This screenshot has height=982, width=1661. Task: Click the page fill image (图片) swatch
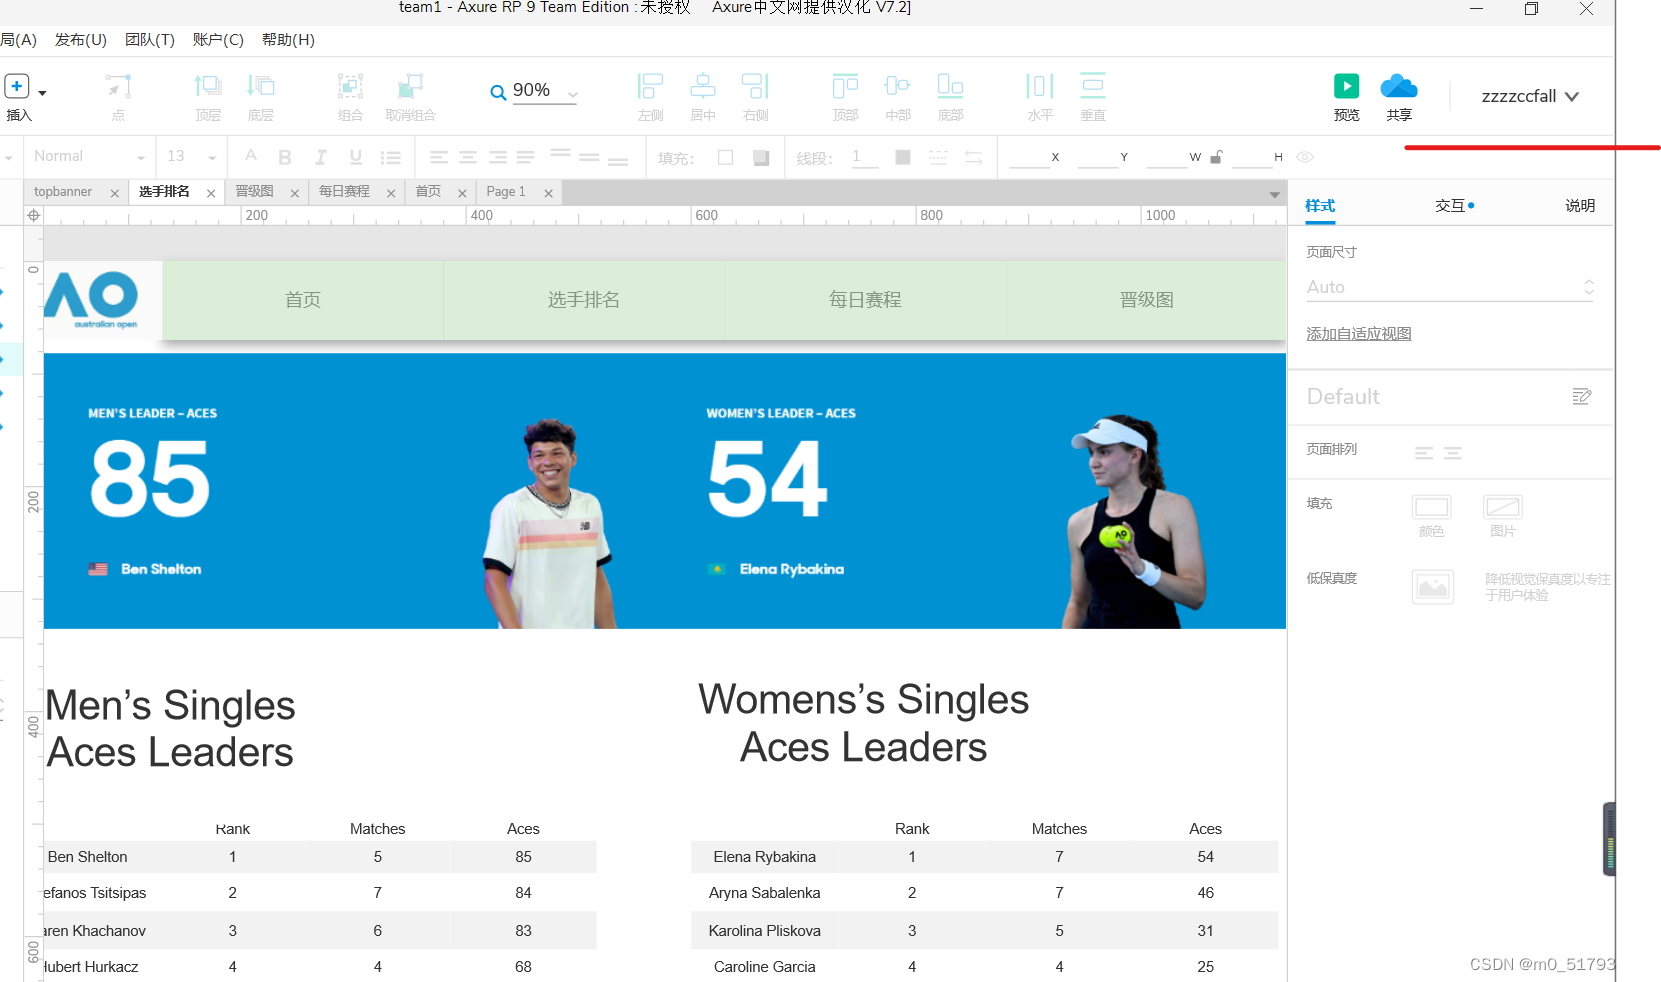[x=1502, y=507]
